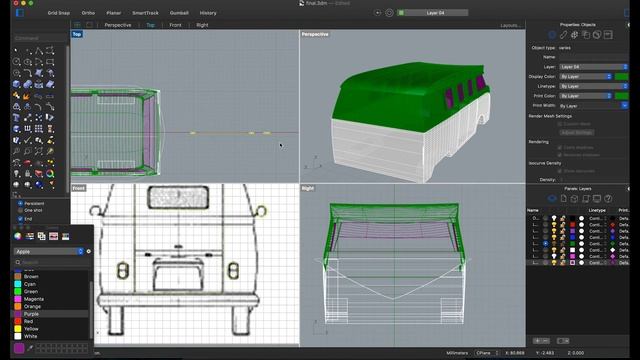This screenshot has width=640, height=360.
Task: Select the Zoom Extents tool
Action: tap(39, 151)
